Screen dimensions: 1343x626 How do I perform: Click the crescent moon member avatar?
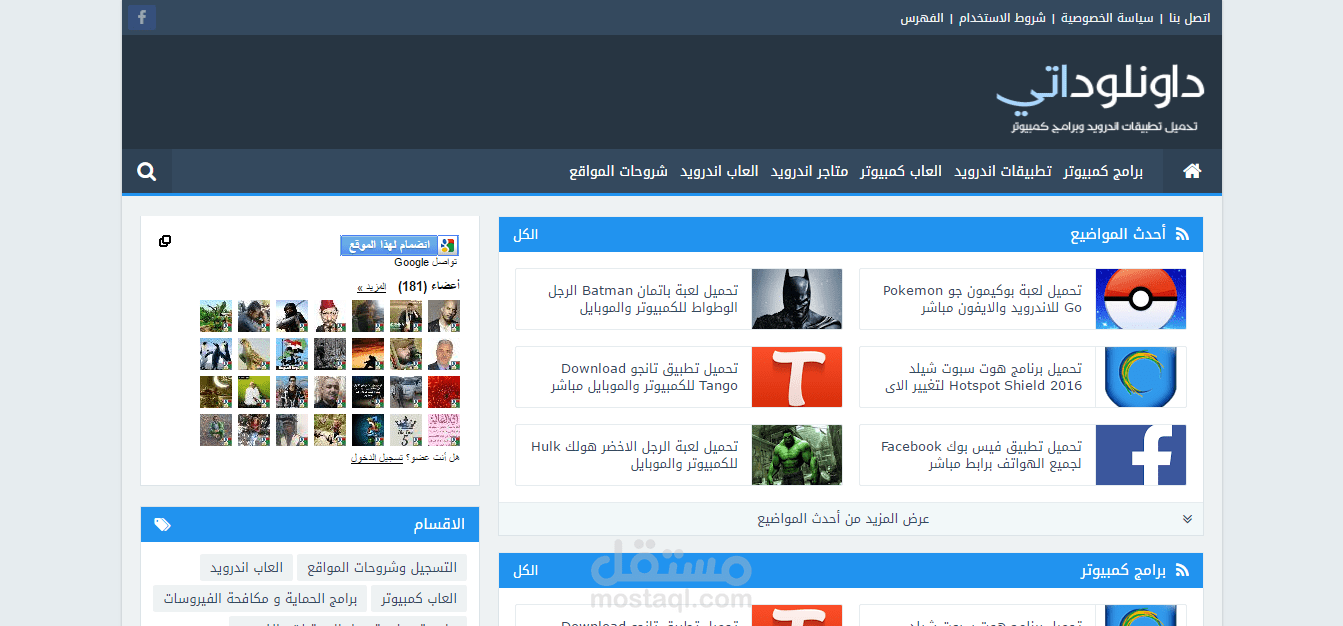pyautogui.click(x=216, y=392)
